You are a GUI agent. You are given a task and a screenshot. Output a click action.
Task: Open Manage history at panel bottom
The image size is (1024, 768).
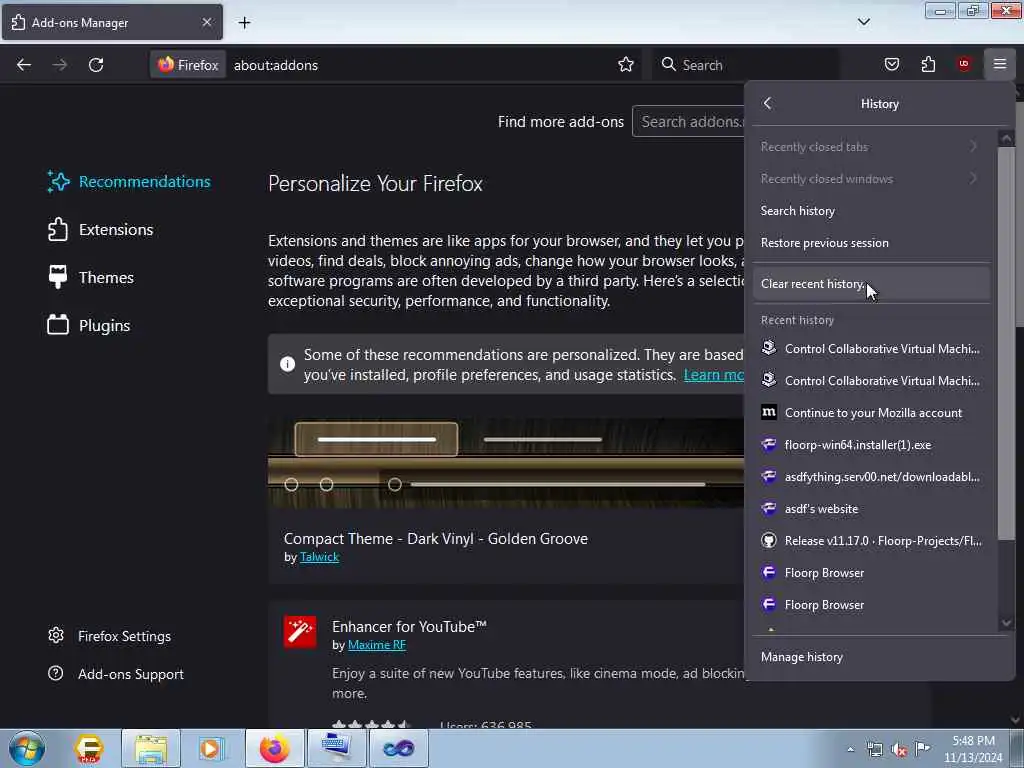point(879,657)
